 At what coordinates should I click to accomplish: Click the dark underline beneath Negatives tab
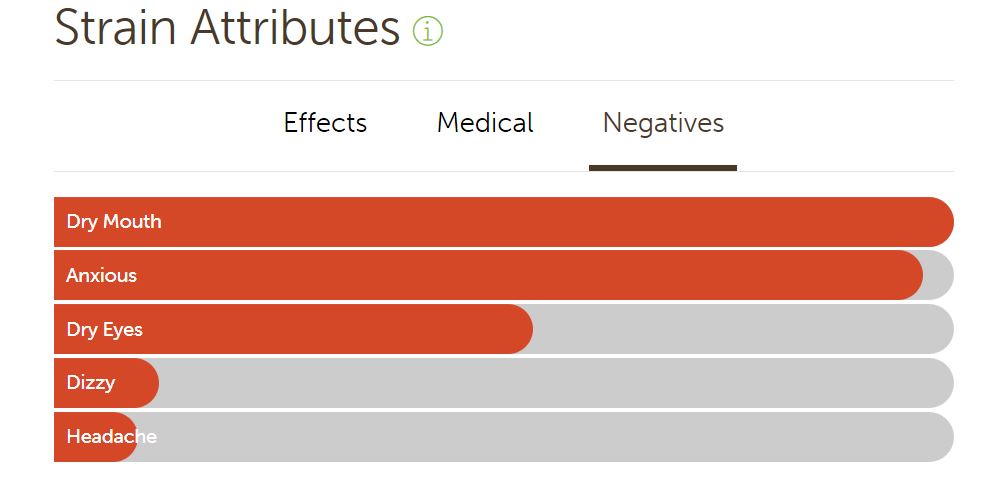click(663, 168)
